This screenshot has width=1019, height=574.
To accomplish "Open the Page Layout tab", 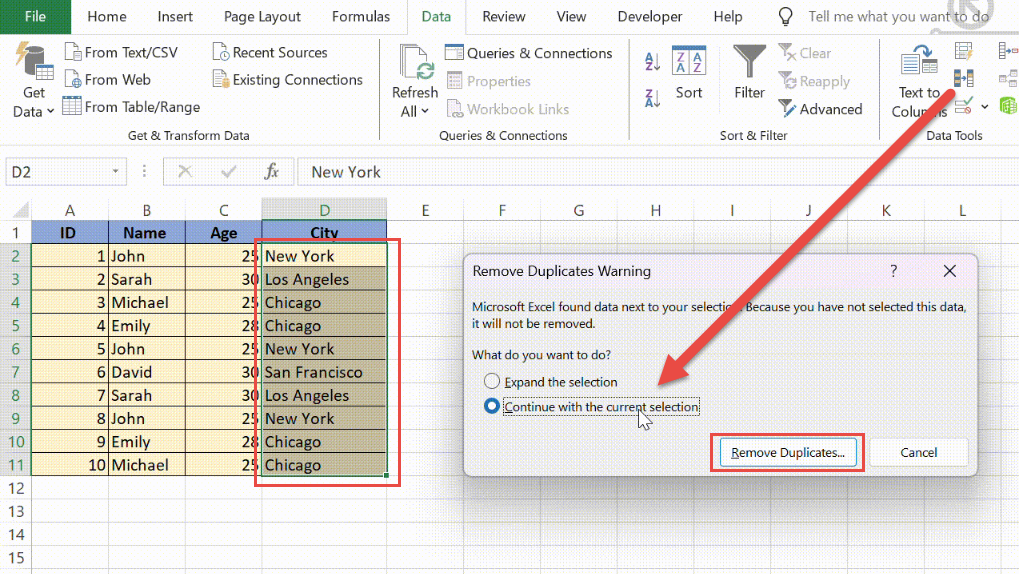I will pyautogui.click(x=262, y=17).
